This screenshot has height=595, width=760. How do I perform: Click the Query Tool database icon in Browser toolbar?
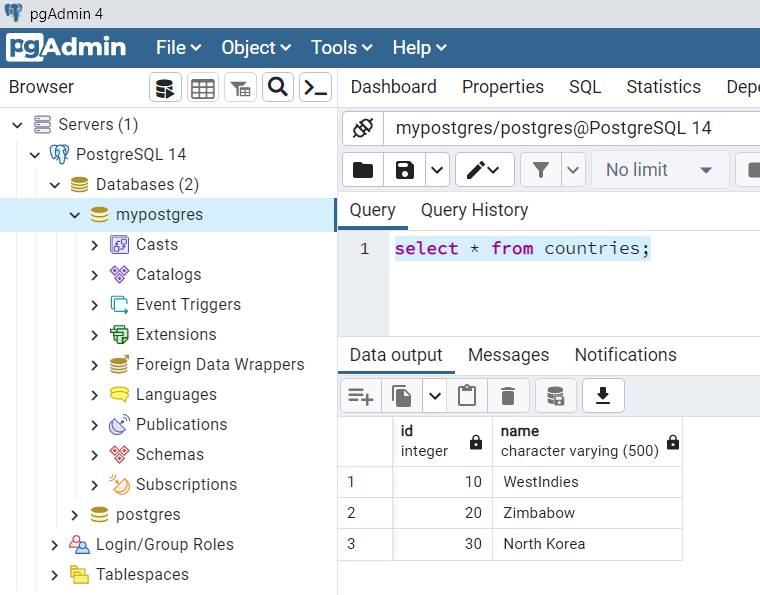coord(165,88)
